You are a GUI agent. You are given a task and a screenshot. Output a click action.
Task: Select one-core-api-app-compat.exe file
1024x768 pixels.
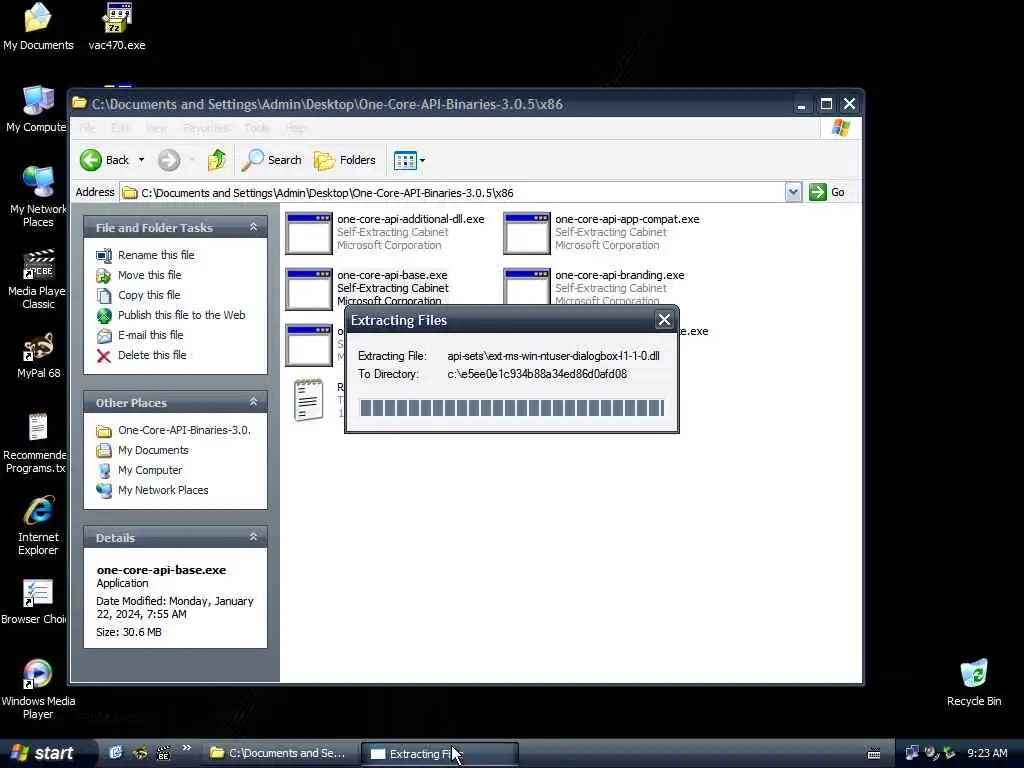pyautogui.click(x=601, y=232)
